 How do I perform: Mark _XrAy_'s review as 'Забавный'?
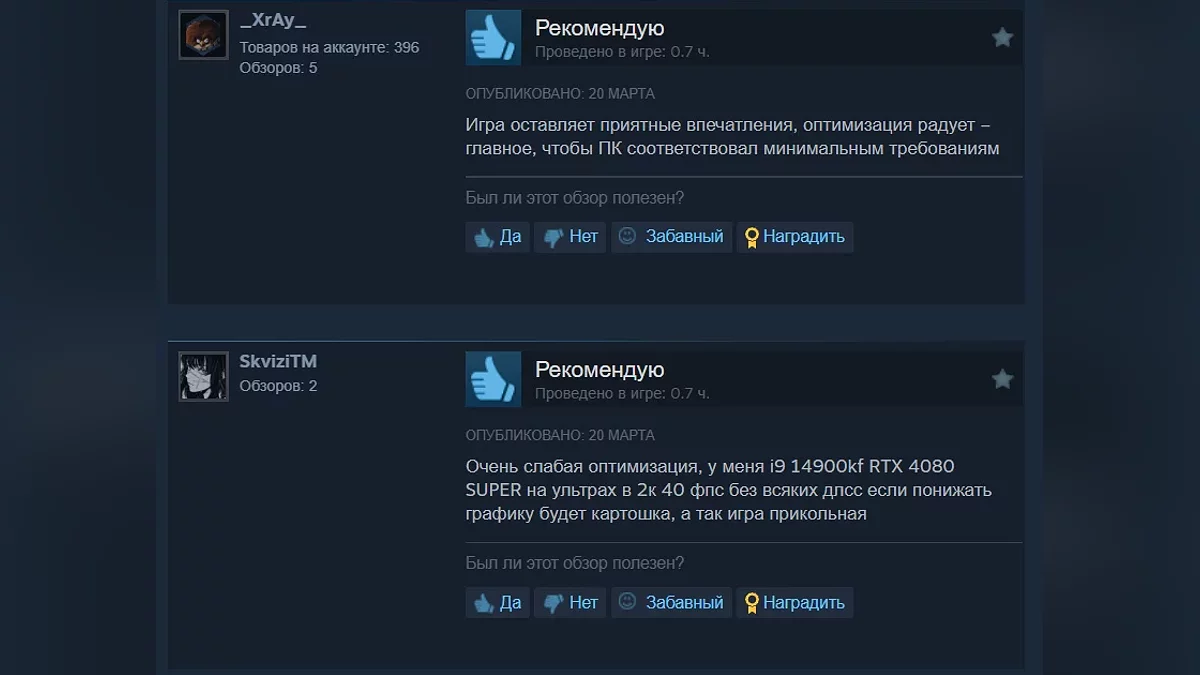(x=672, y=237)
